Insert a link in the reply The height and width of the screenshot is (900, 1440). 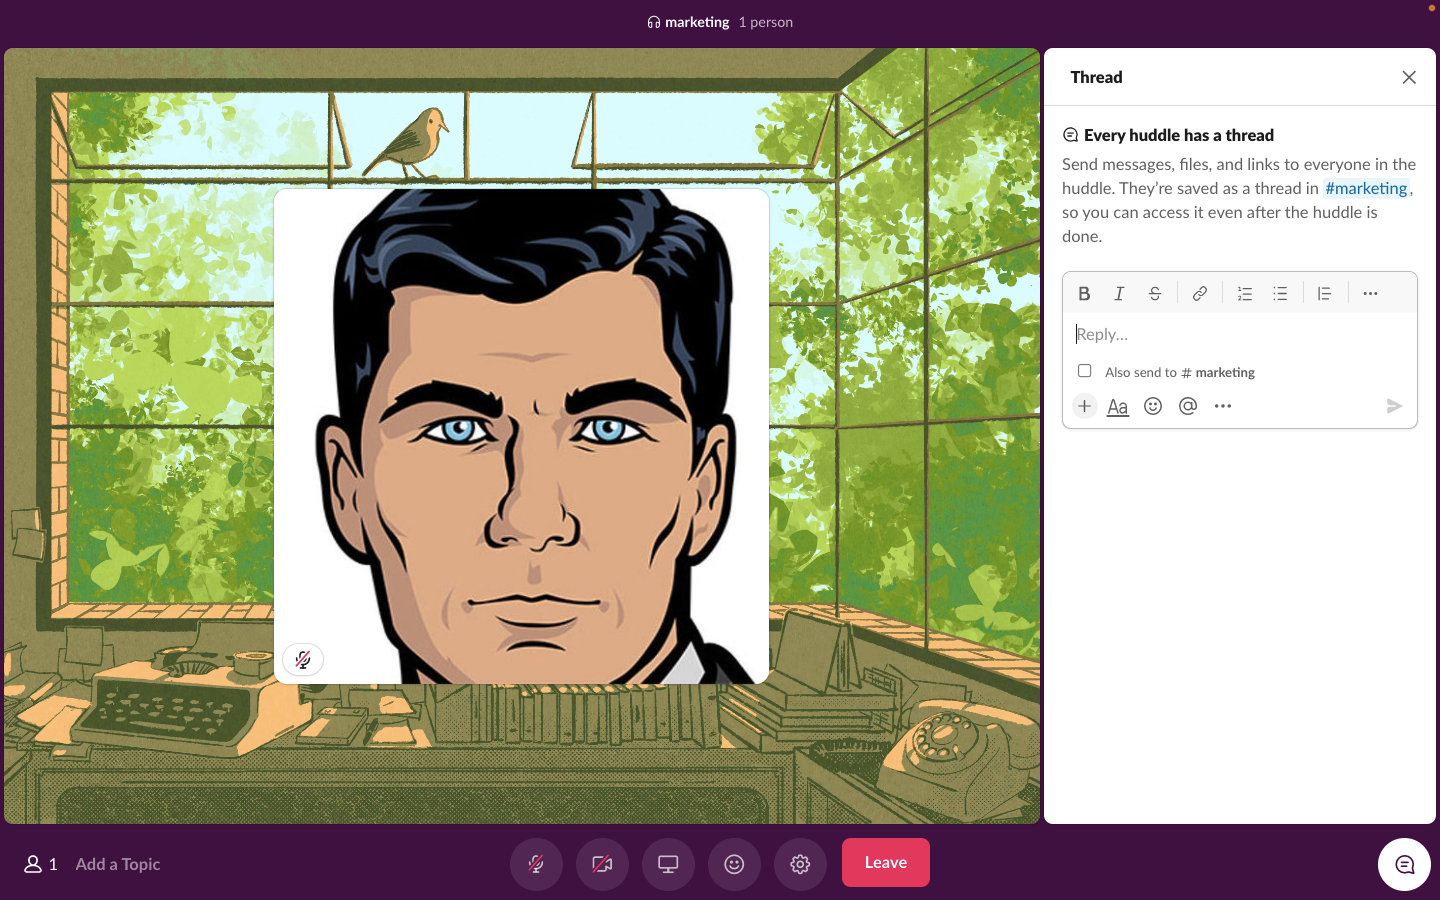click(1200, 293)
